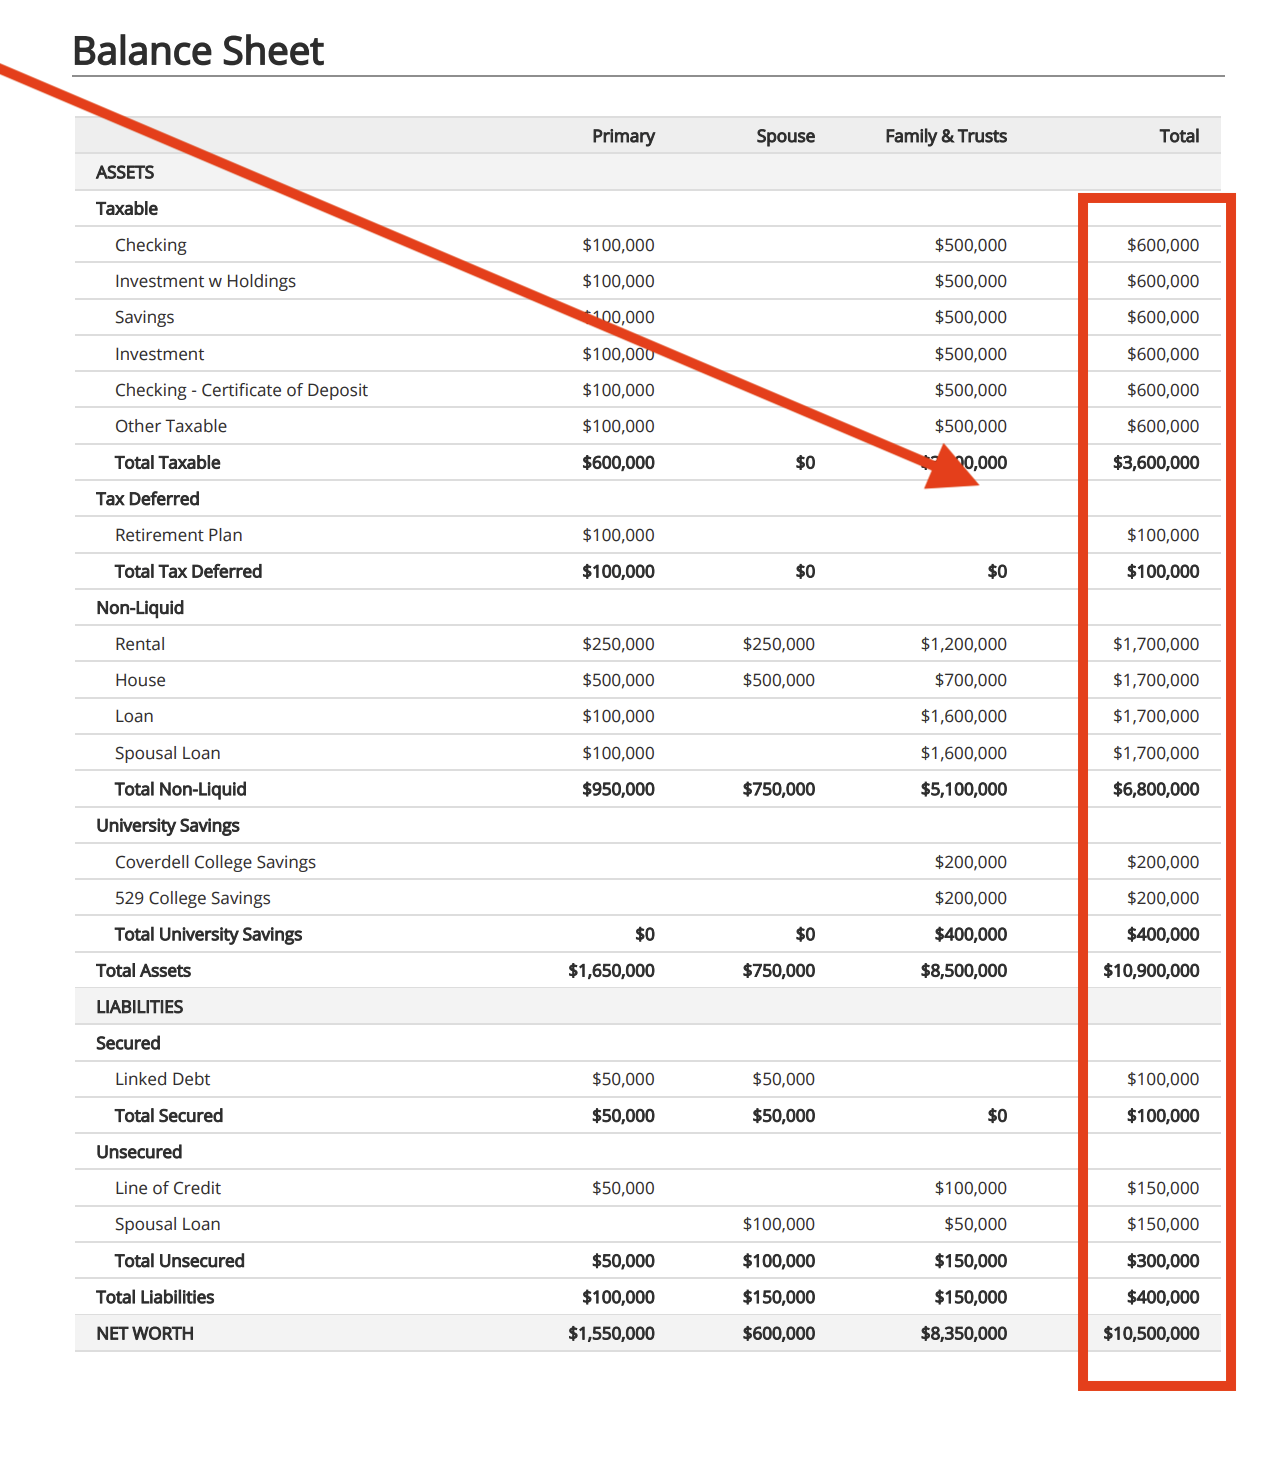
Task: Select the Net Worth Primary value $1,550,000
Action: (x=611, y=1333)
